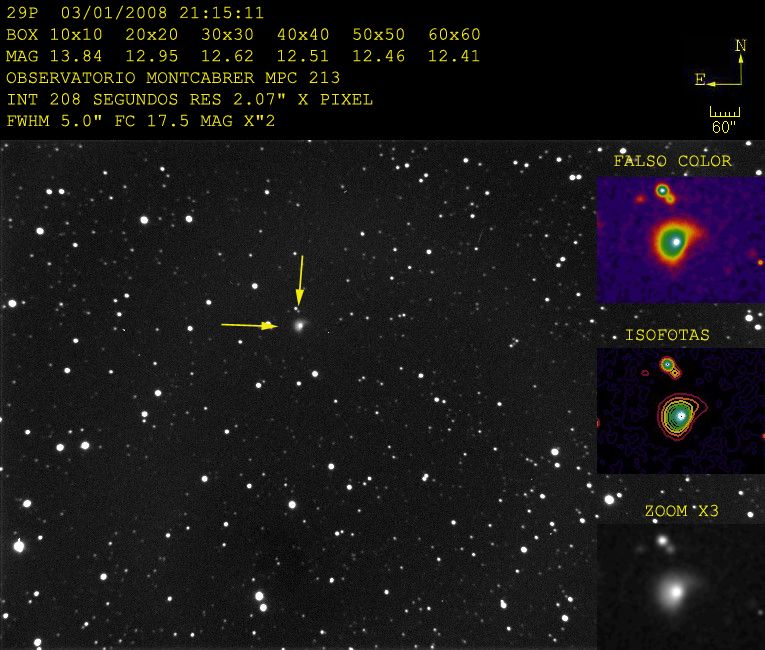Click the magnitude value 12.41

[x=454, y=56]
